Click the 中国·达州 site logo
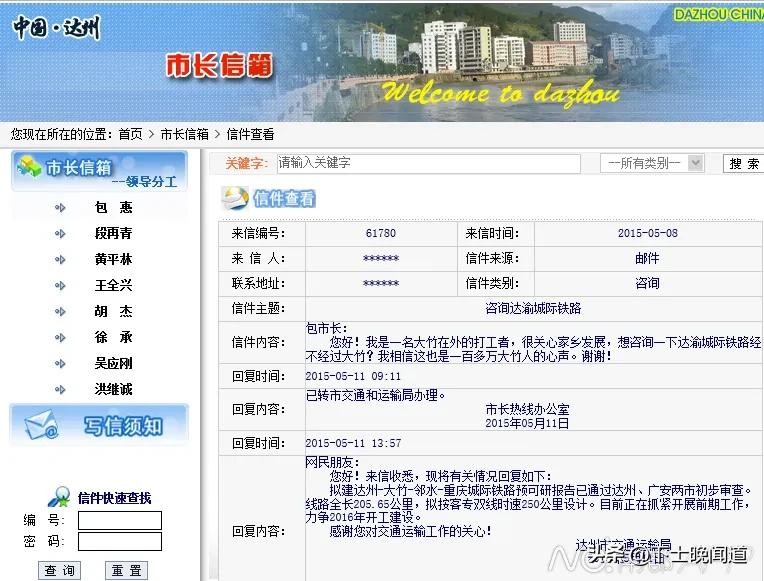Image resolution: width=764 pixels, height=581 pixels. click(x=56, y=27)
